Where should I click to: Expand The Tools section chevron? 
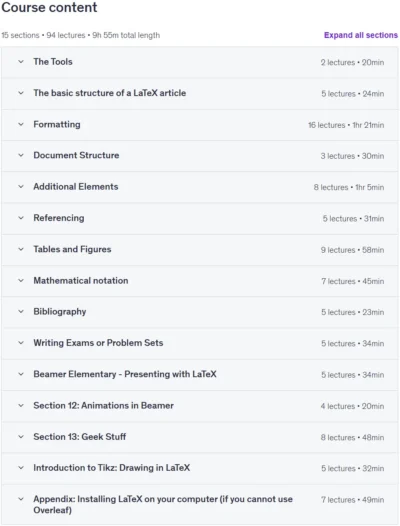[21, 62]
